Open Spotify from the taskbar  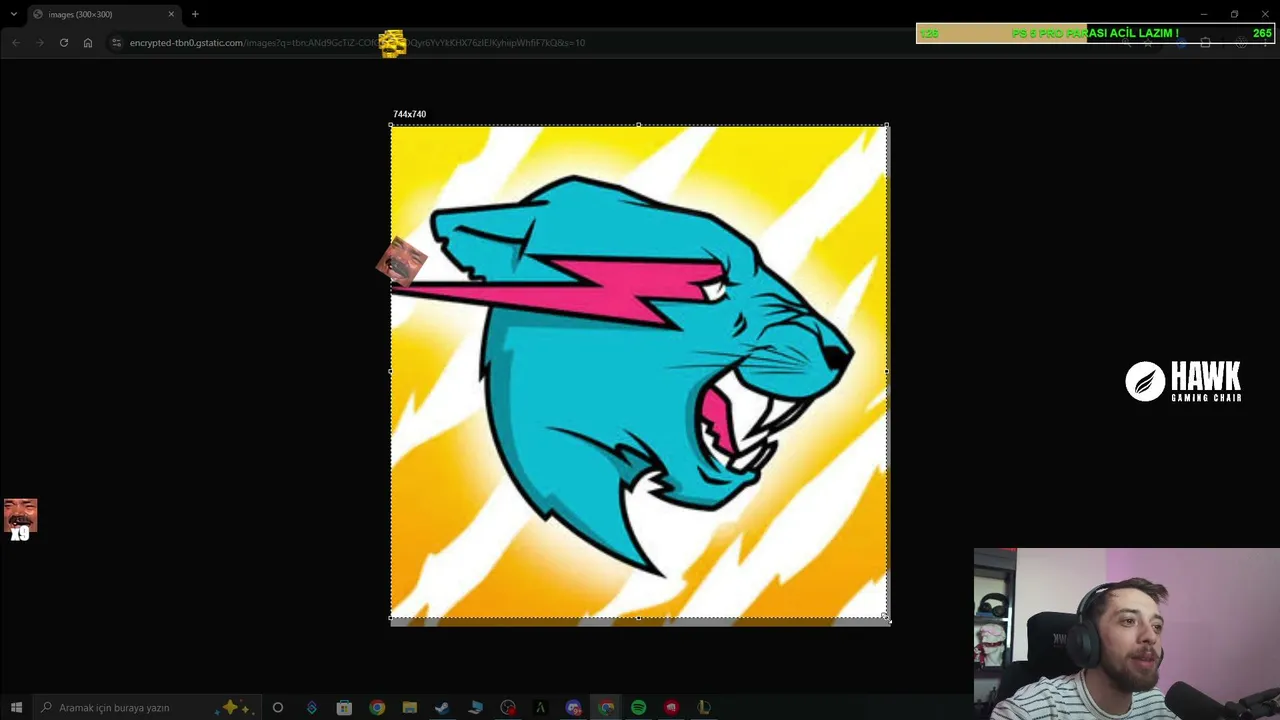coord(639,708)
